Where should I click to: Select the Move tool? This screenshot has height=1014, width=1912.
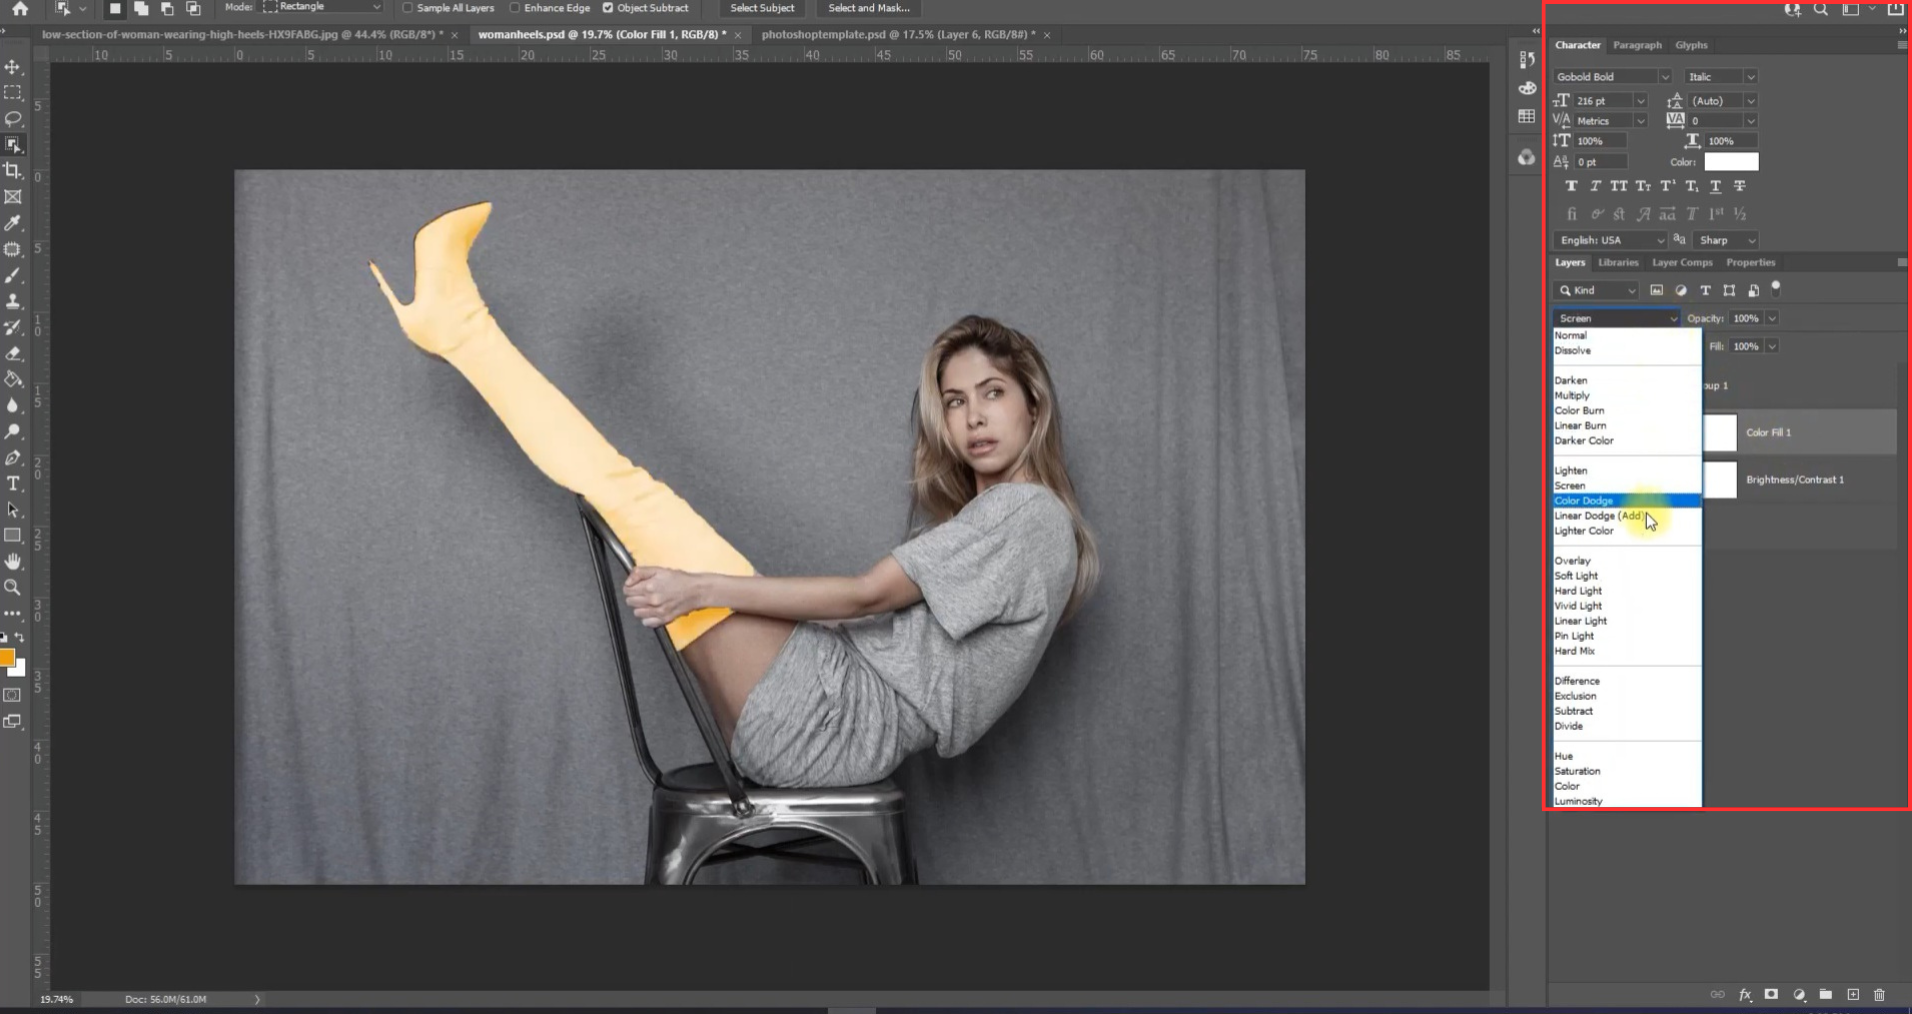(x=13, y=67)
